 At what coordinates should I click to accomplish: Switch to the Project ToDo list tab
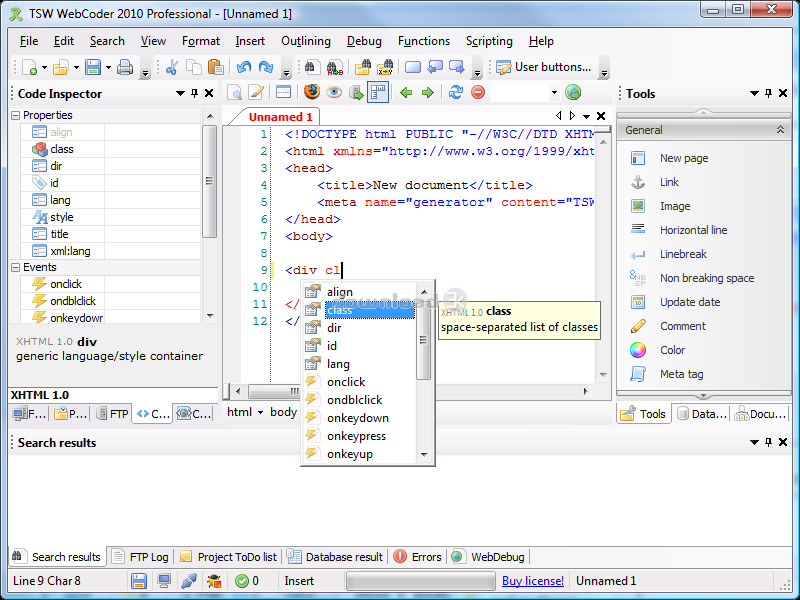229,557
